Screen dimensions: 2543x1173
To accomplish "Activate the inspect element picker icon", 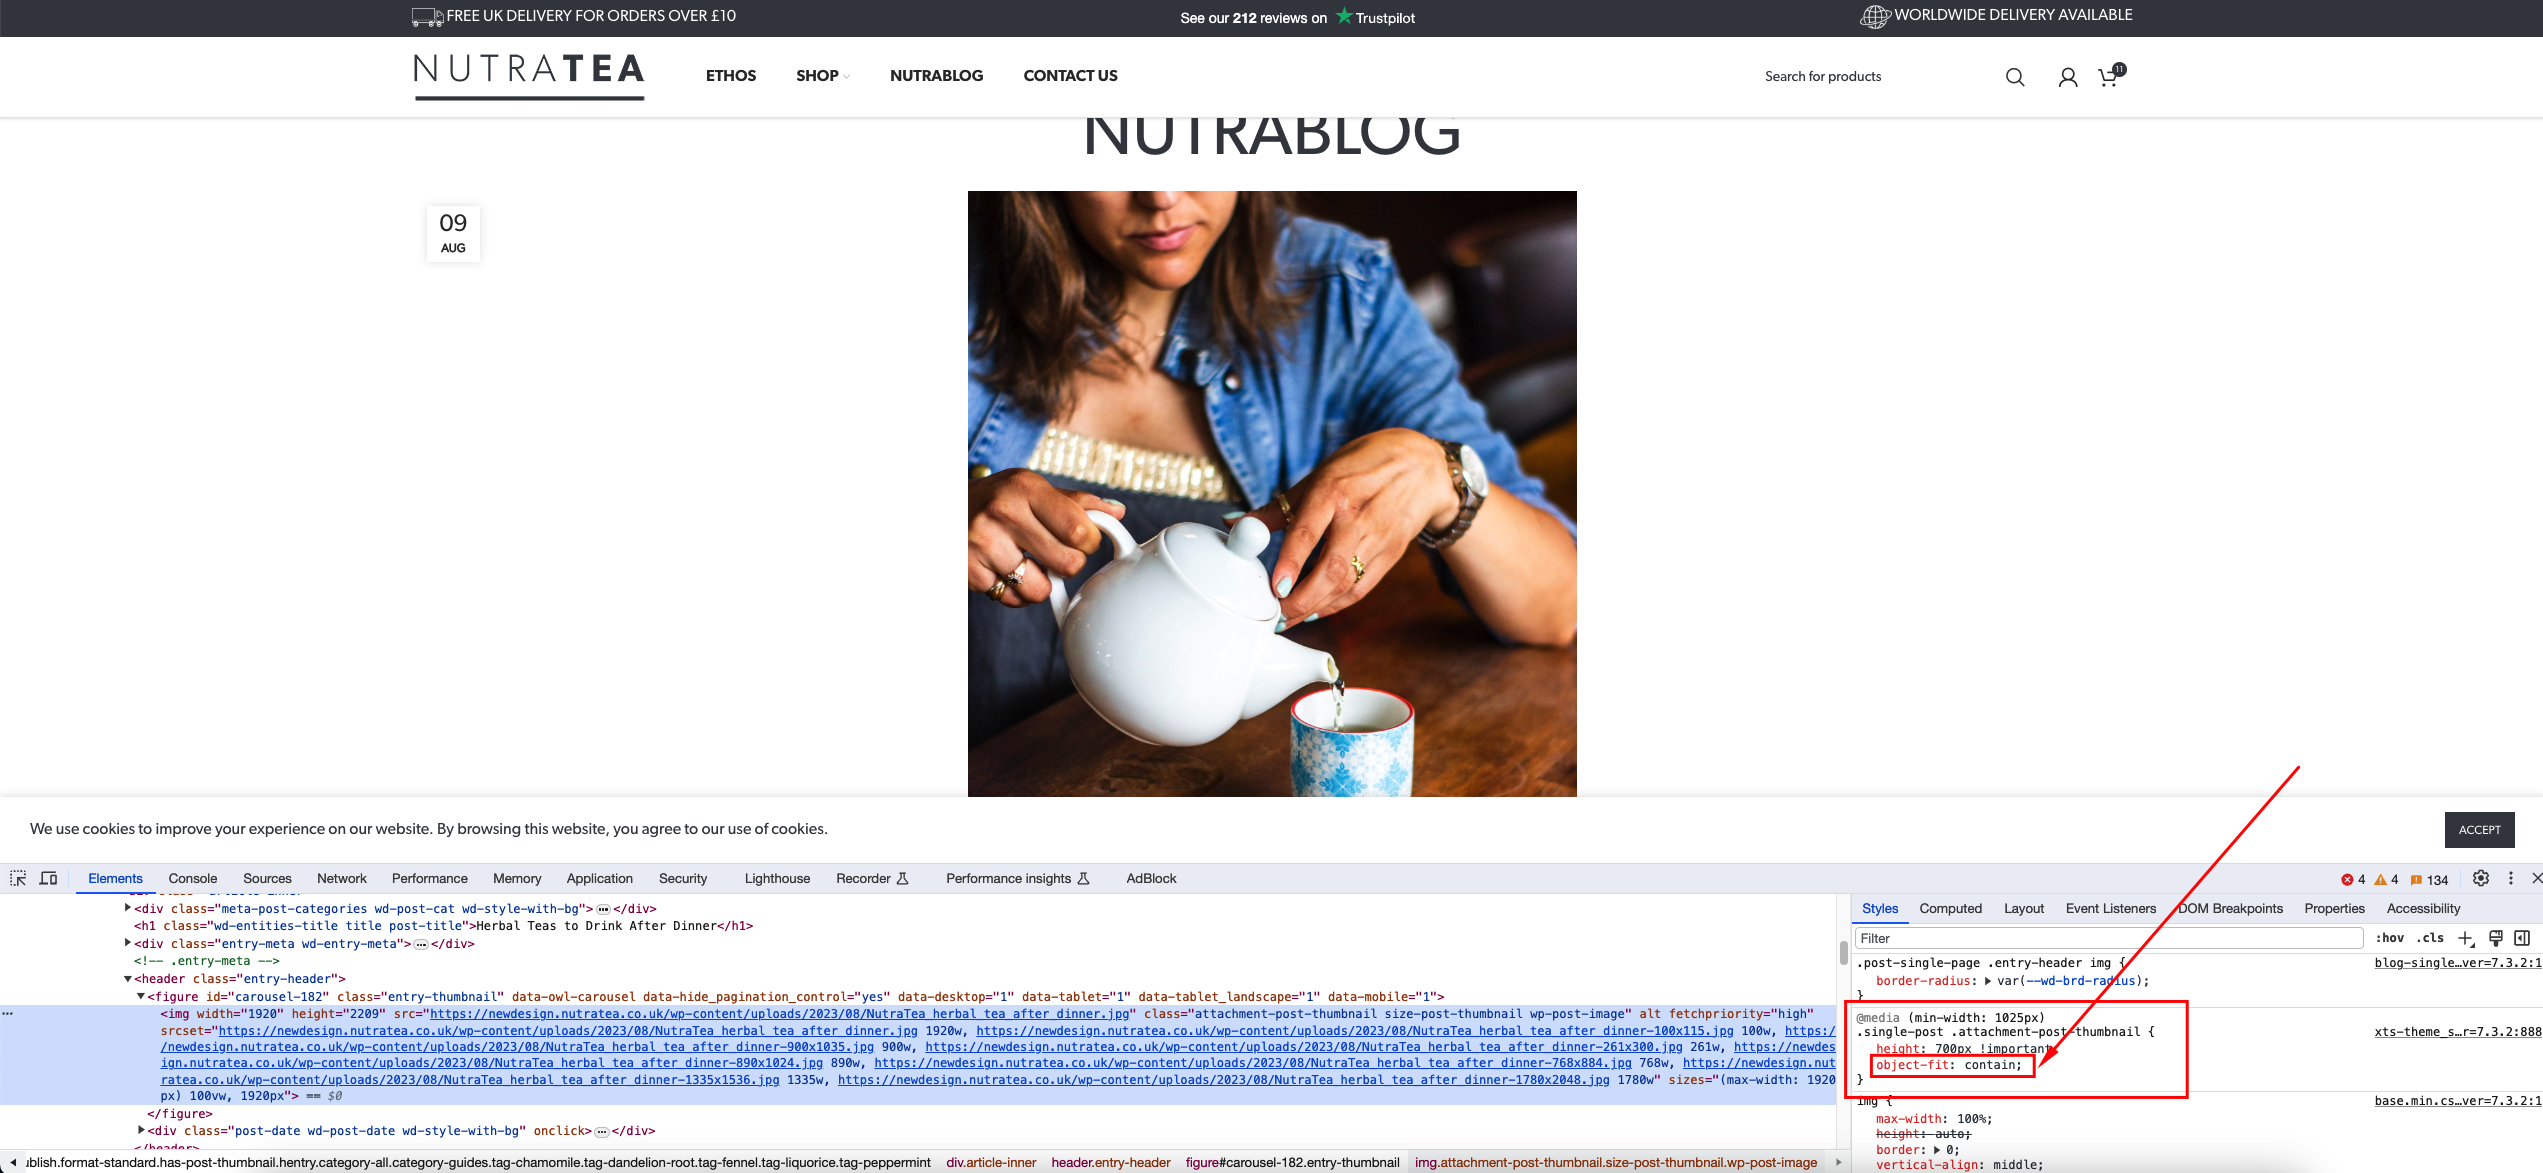I will pos(18,878).
